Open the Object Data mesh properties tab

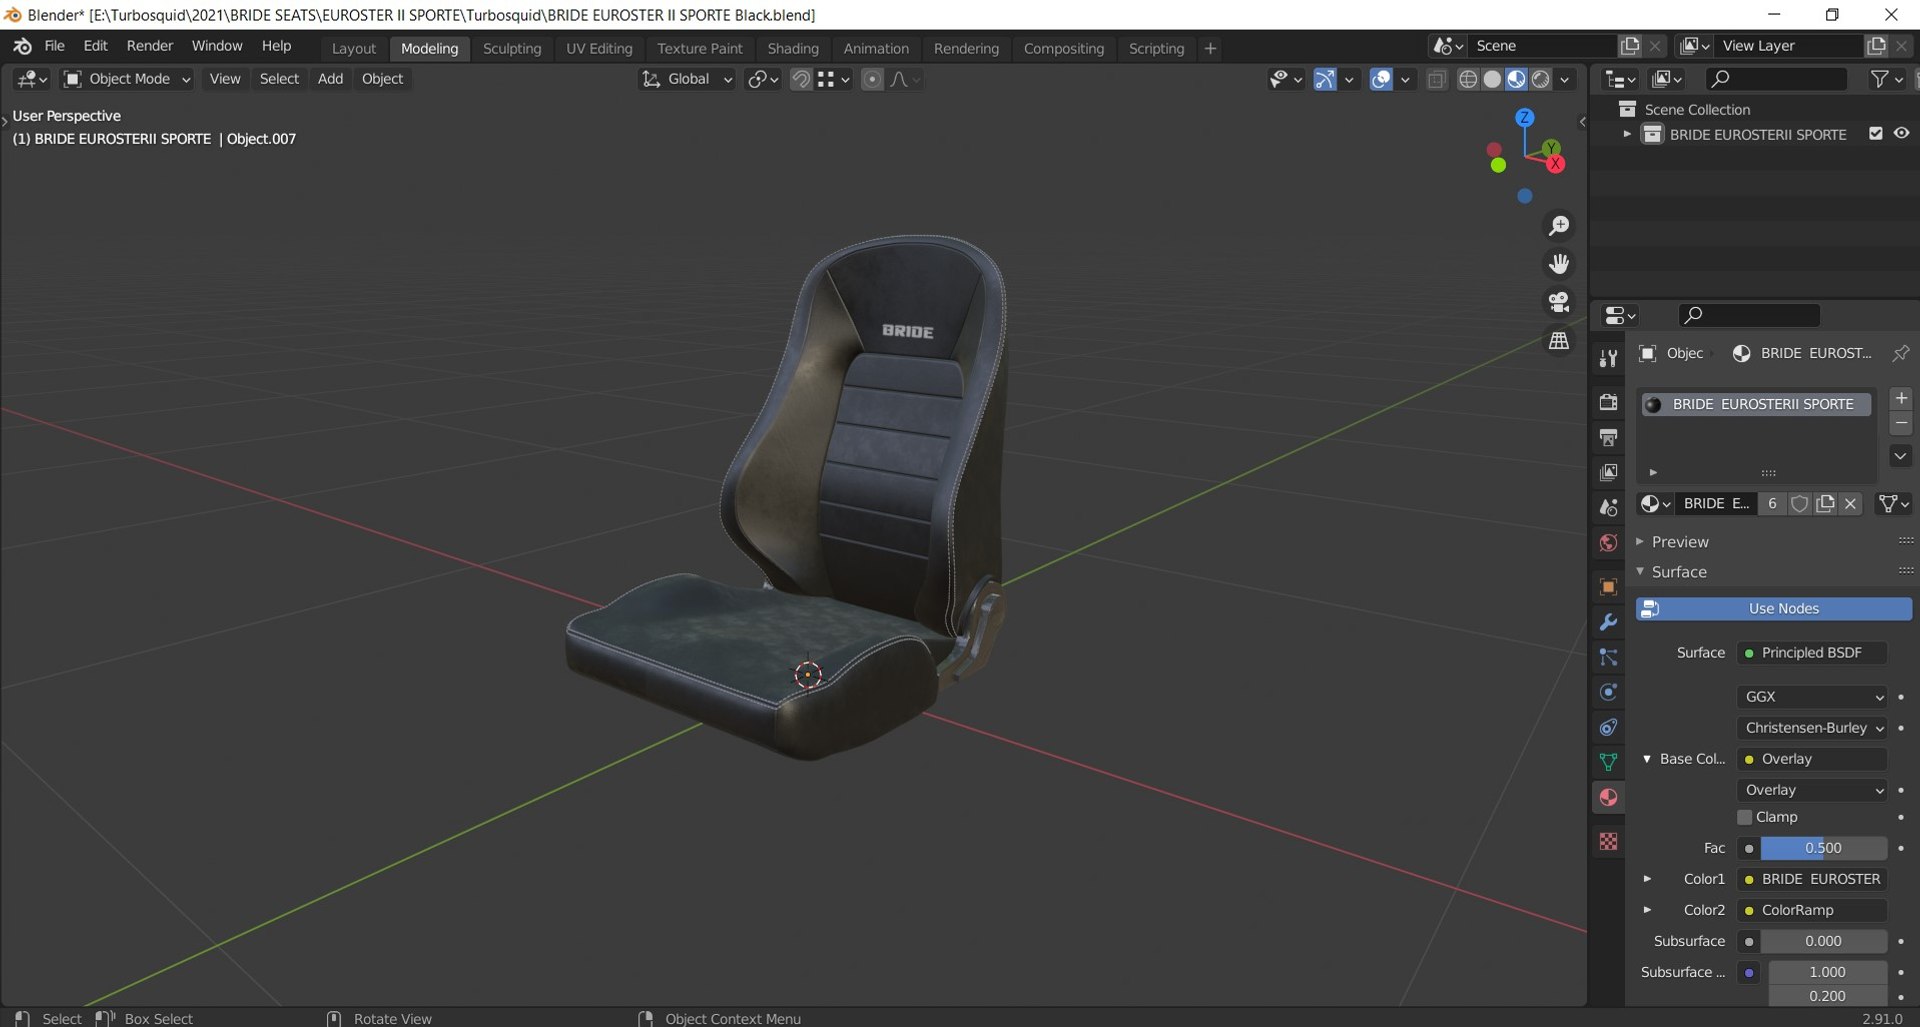[1608, 762]
